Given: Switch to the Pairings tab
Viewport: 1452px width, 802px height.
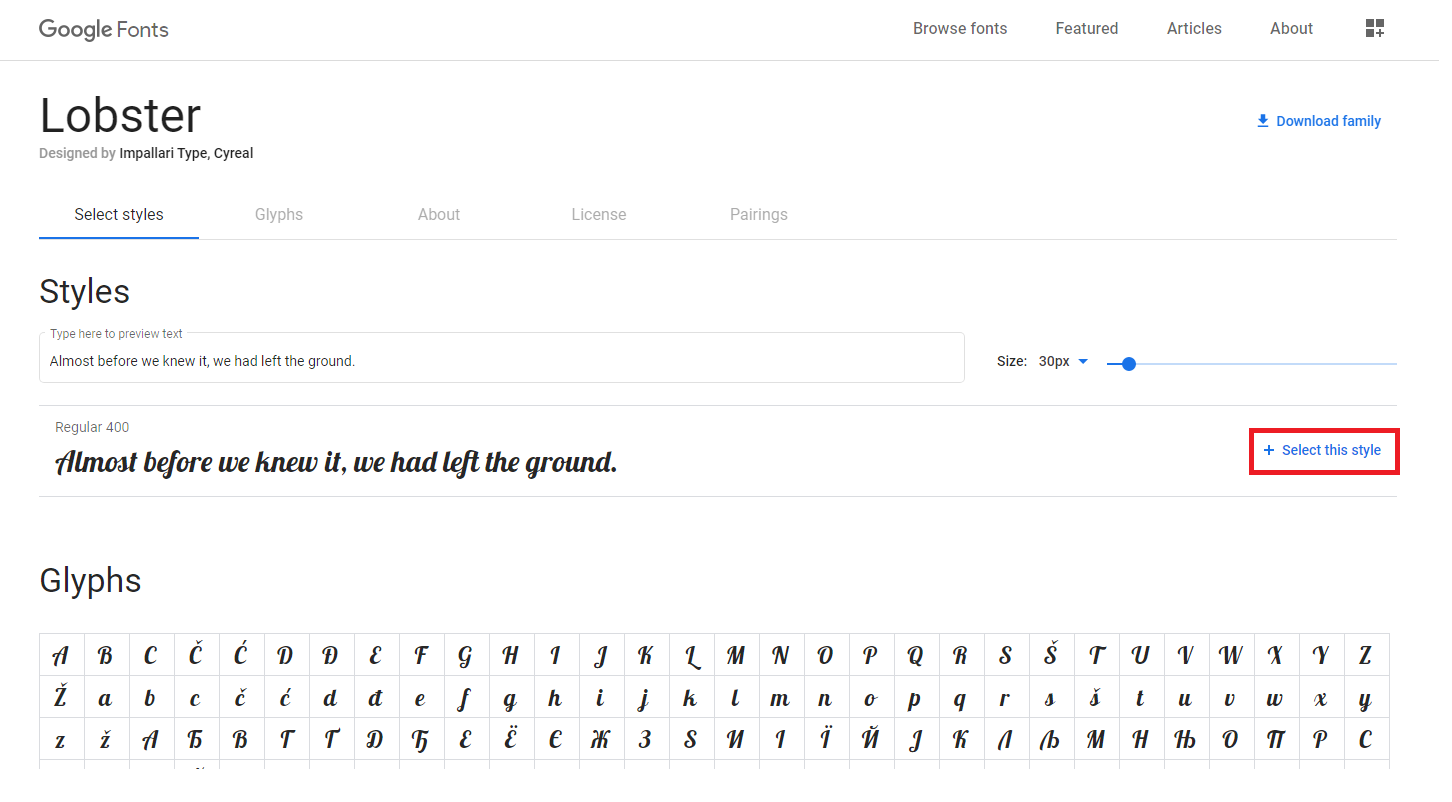Looking at the screenshot, I should 759,214.
